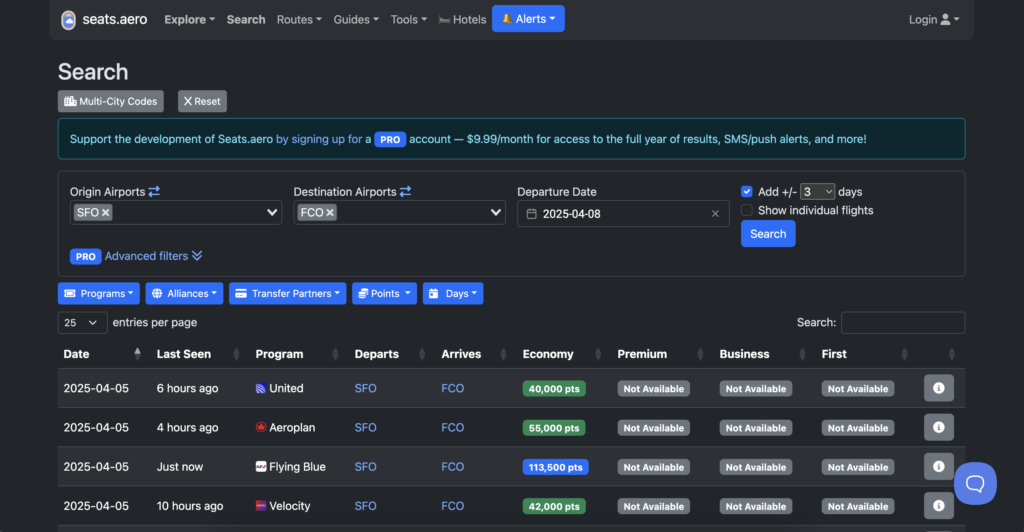1024x532 pixels.
Task: Go to Hotels page
Action: (462, 20)
